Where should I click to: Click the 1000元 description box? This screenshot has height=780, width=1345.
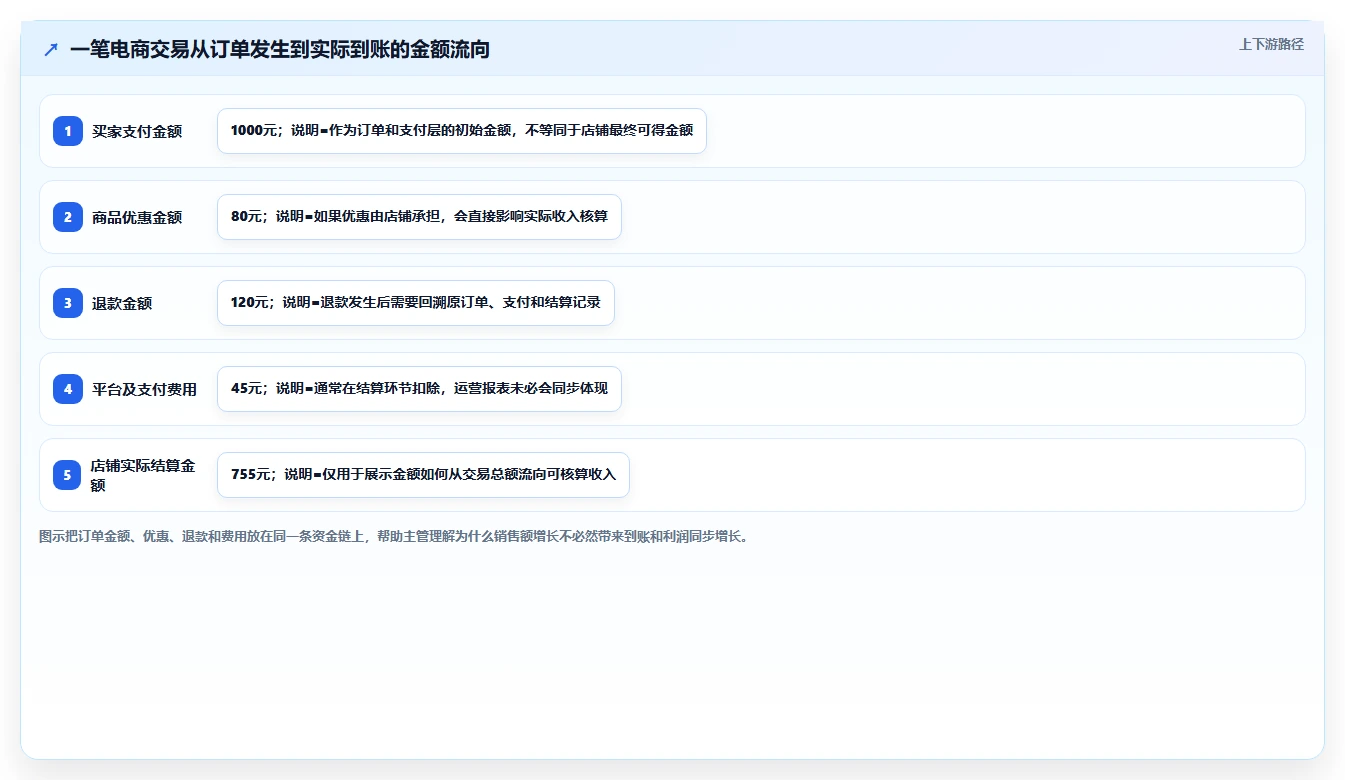pos(462,131)
